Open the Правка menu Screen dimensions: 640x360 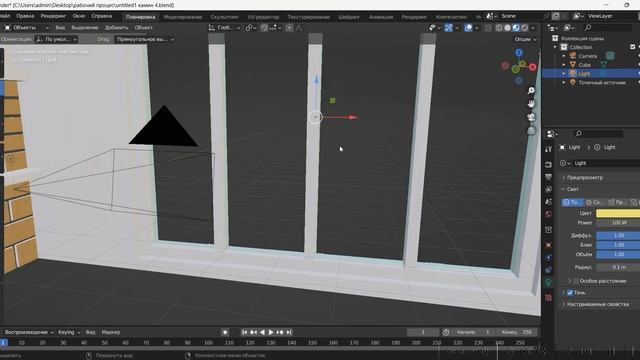[25, 16]
